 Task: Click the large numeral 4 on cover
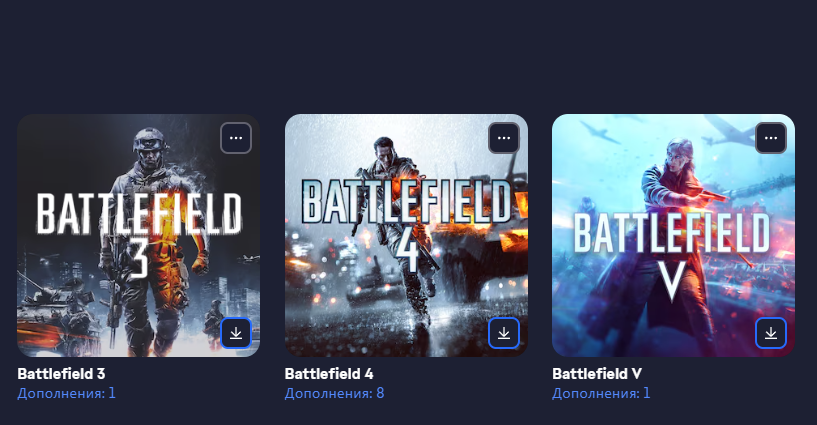406,251
